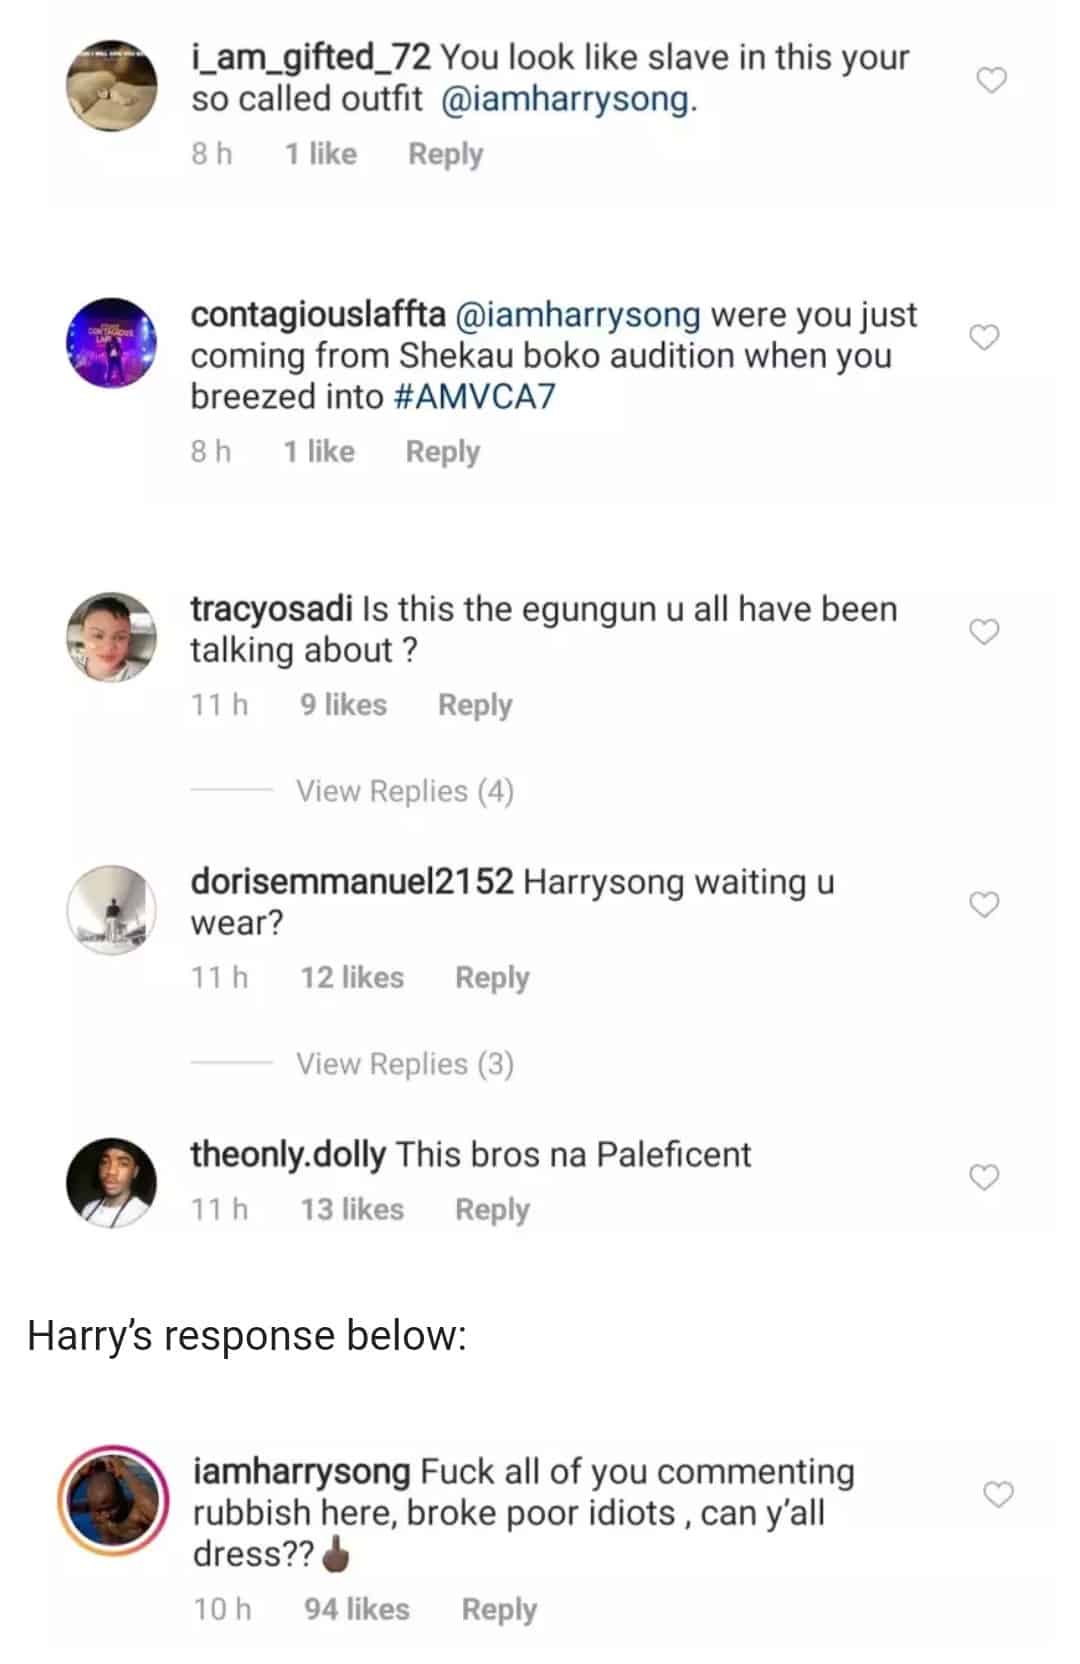Open contagiouslaffta's profile via username
Viewport: 1080px width, 1664px height.
pos(318,315)
